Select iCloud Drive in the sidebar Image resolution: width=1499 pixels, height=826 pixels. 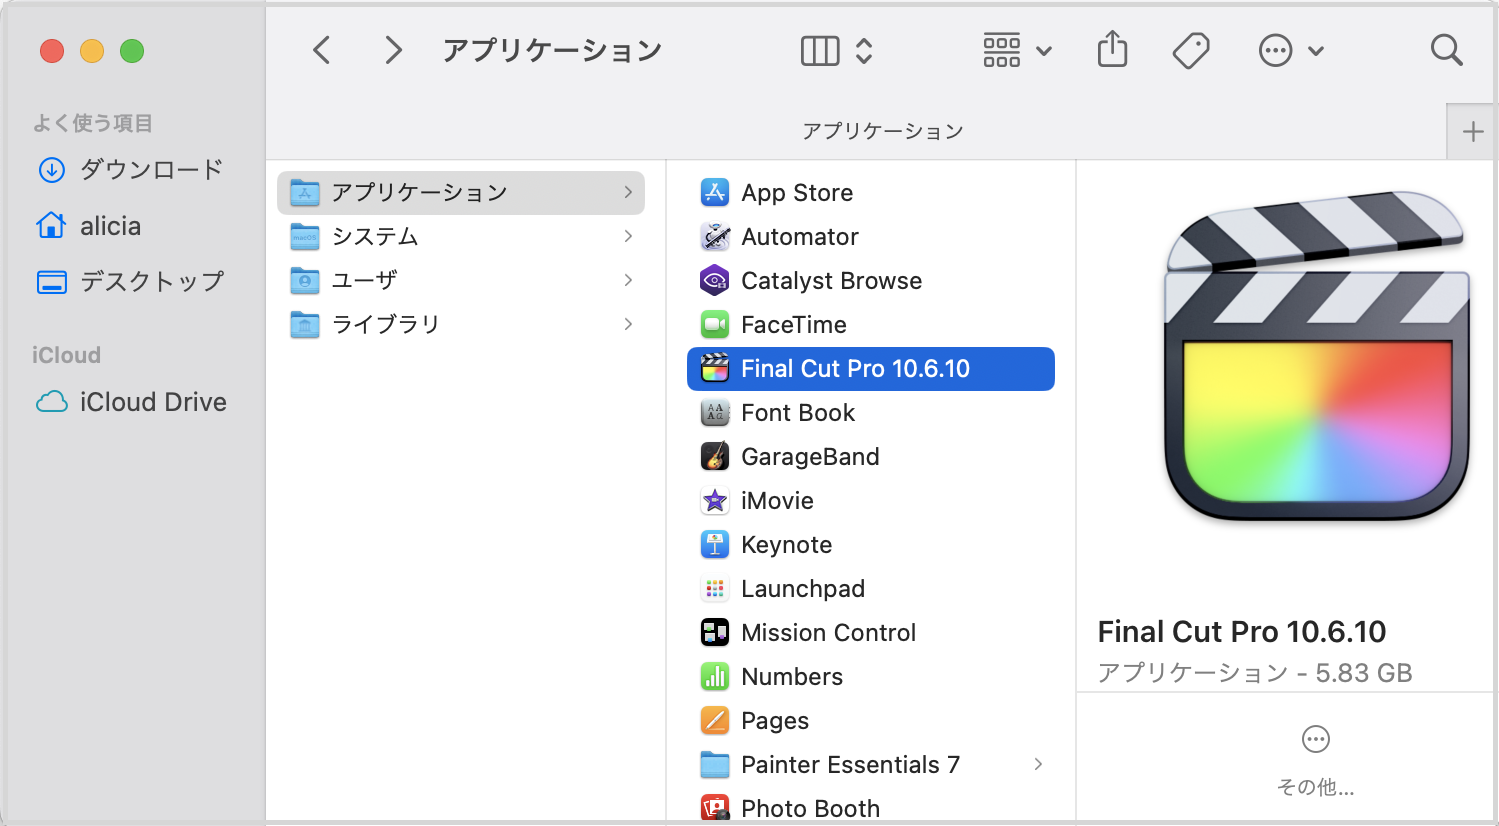[x=153, y=402]
